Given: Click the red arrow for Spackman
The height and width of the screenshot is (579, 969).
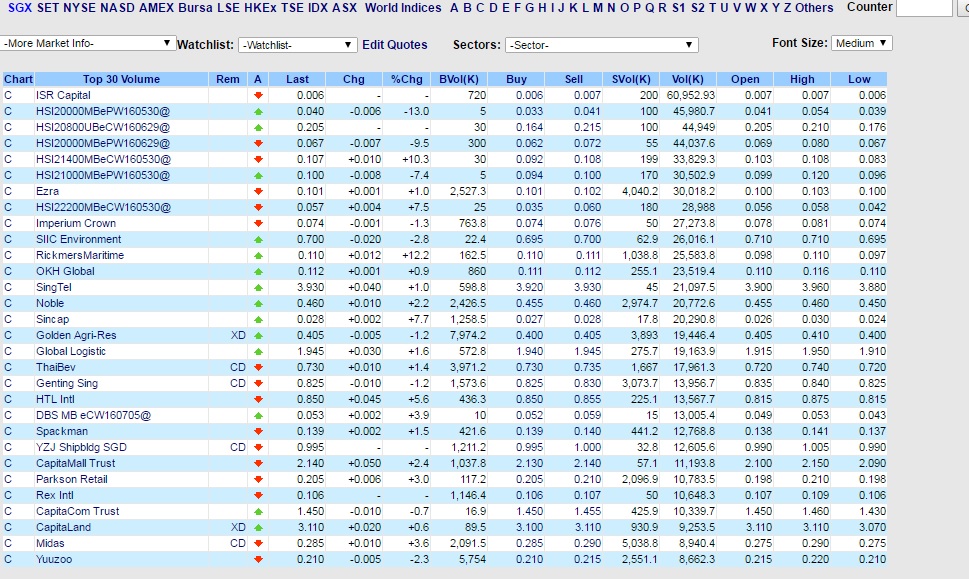Looking at the screenshot, I should (258, 431).
